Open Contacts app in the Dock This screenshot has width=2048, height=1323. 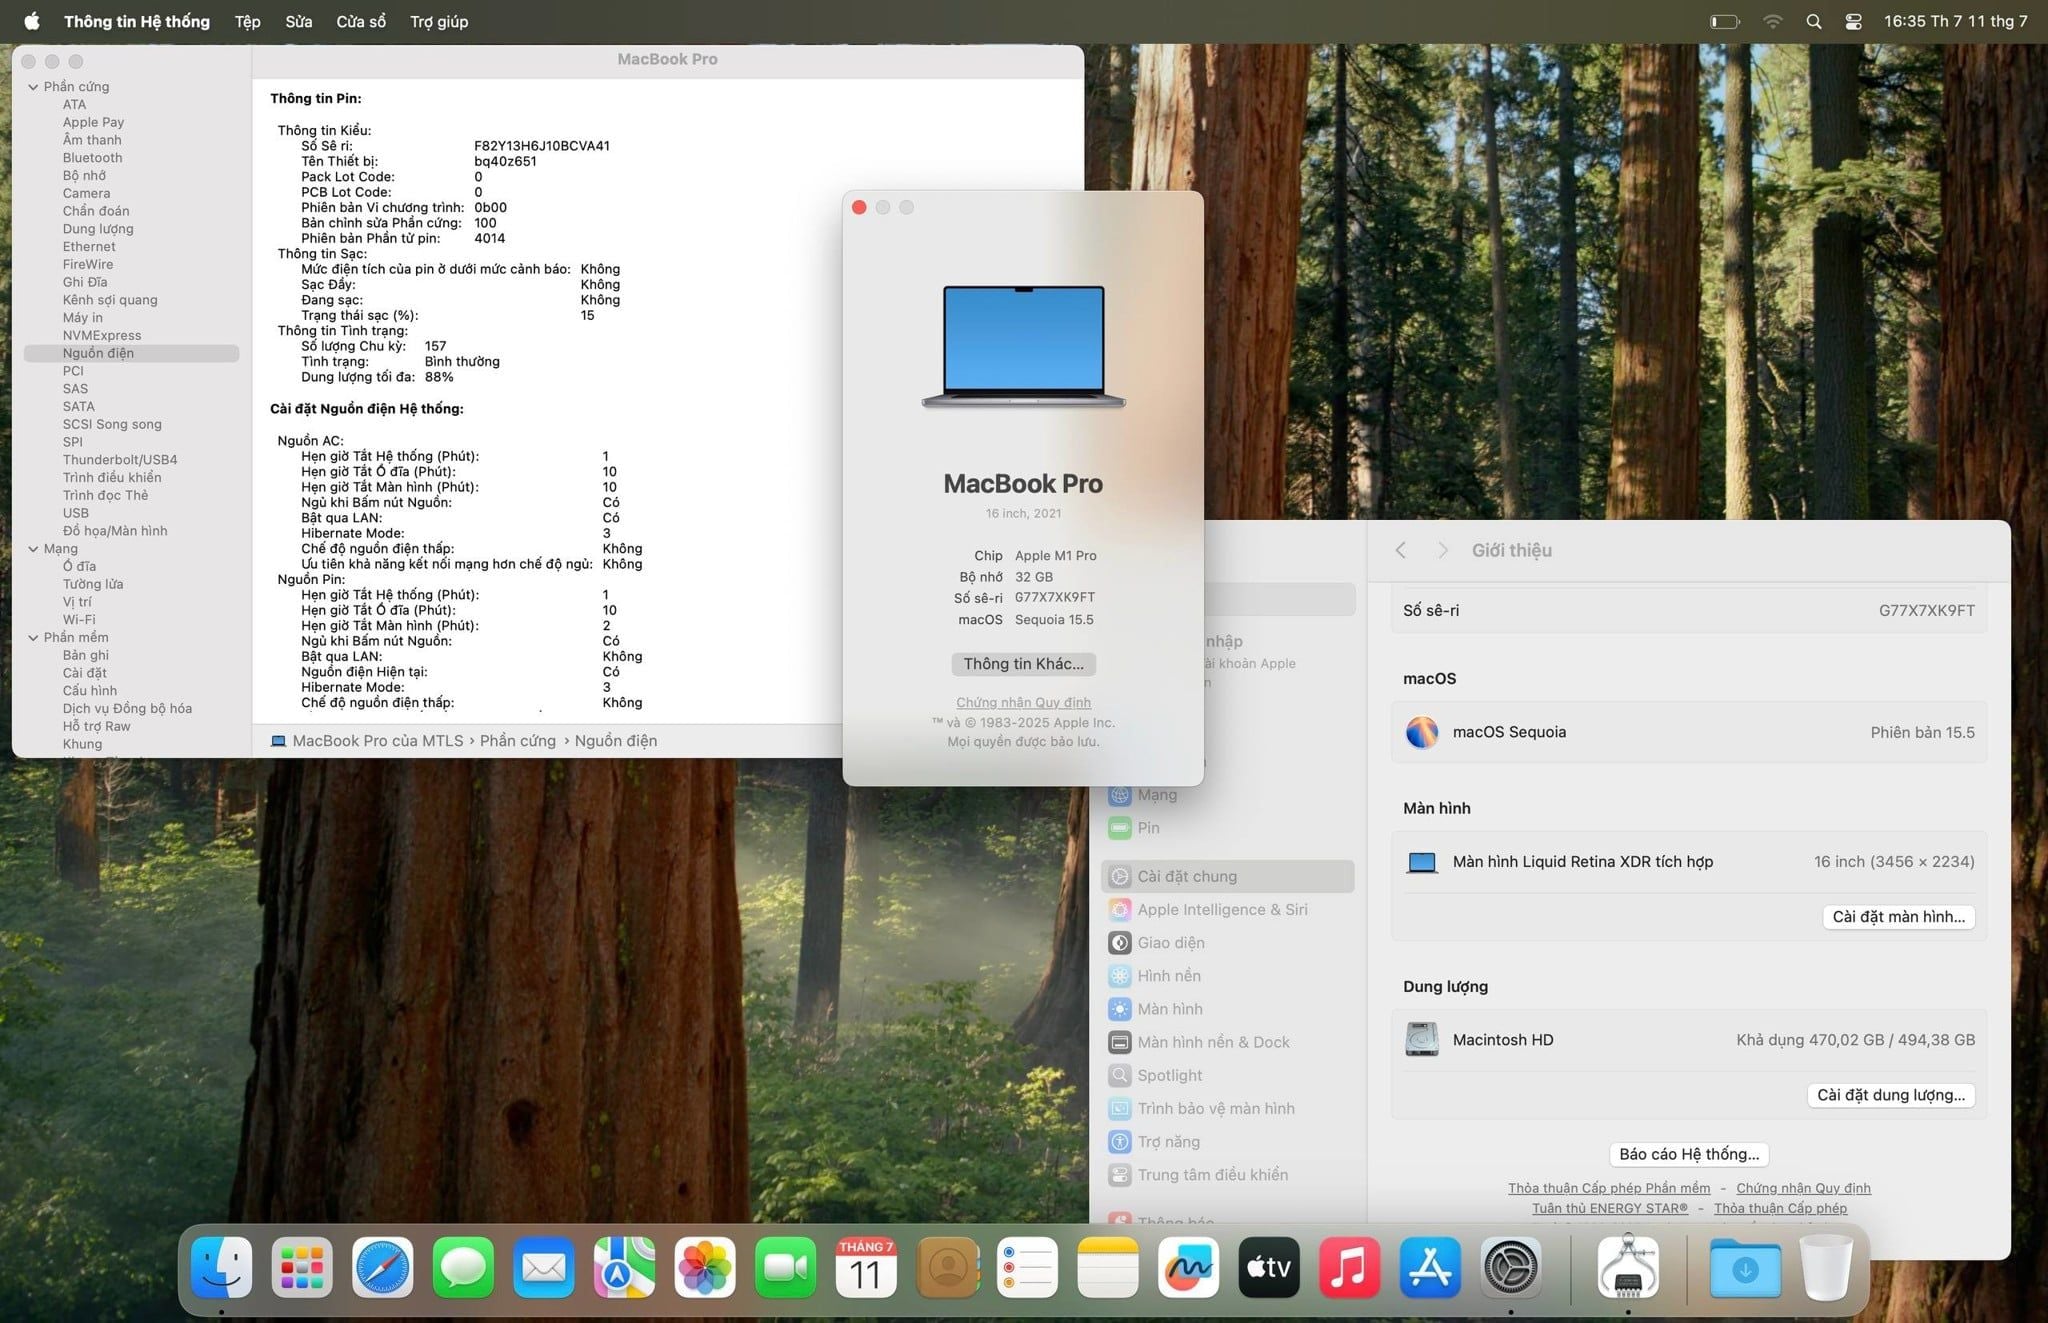click(x=947, y=1267)
